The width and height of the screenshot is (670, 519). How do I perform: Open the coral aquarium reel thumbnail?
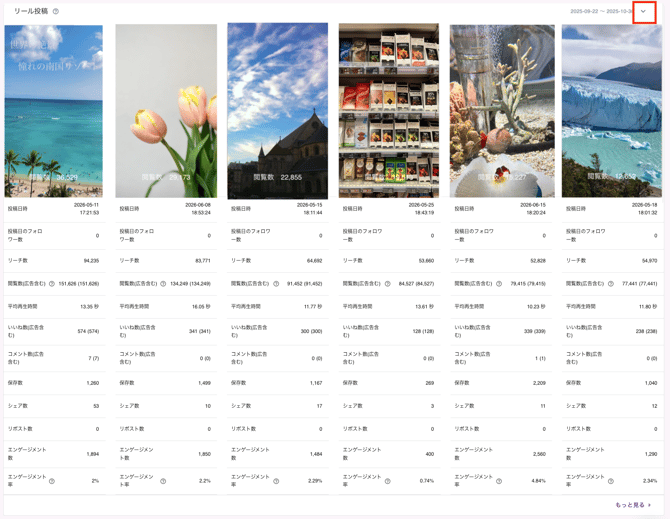(x=502, y=111)
